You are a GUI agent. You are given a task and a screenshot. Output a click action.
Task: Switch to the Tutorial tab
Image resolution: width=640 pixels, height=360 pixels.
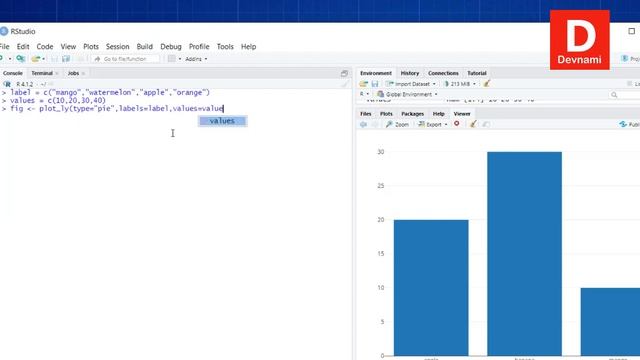(x=477, y=73)
